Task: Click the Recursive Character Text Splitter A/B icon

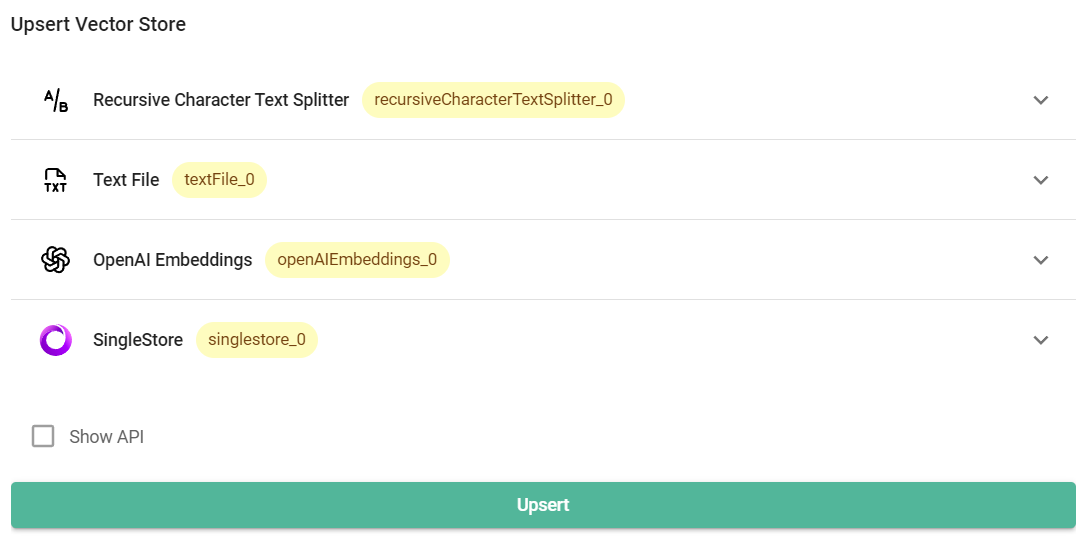Action: point(56,100)
